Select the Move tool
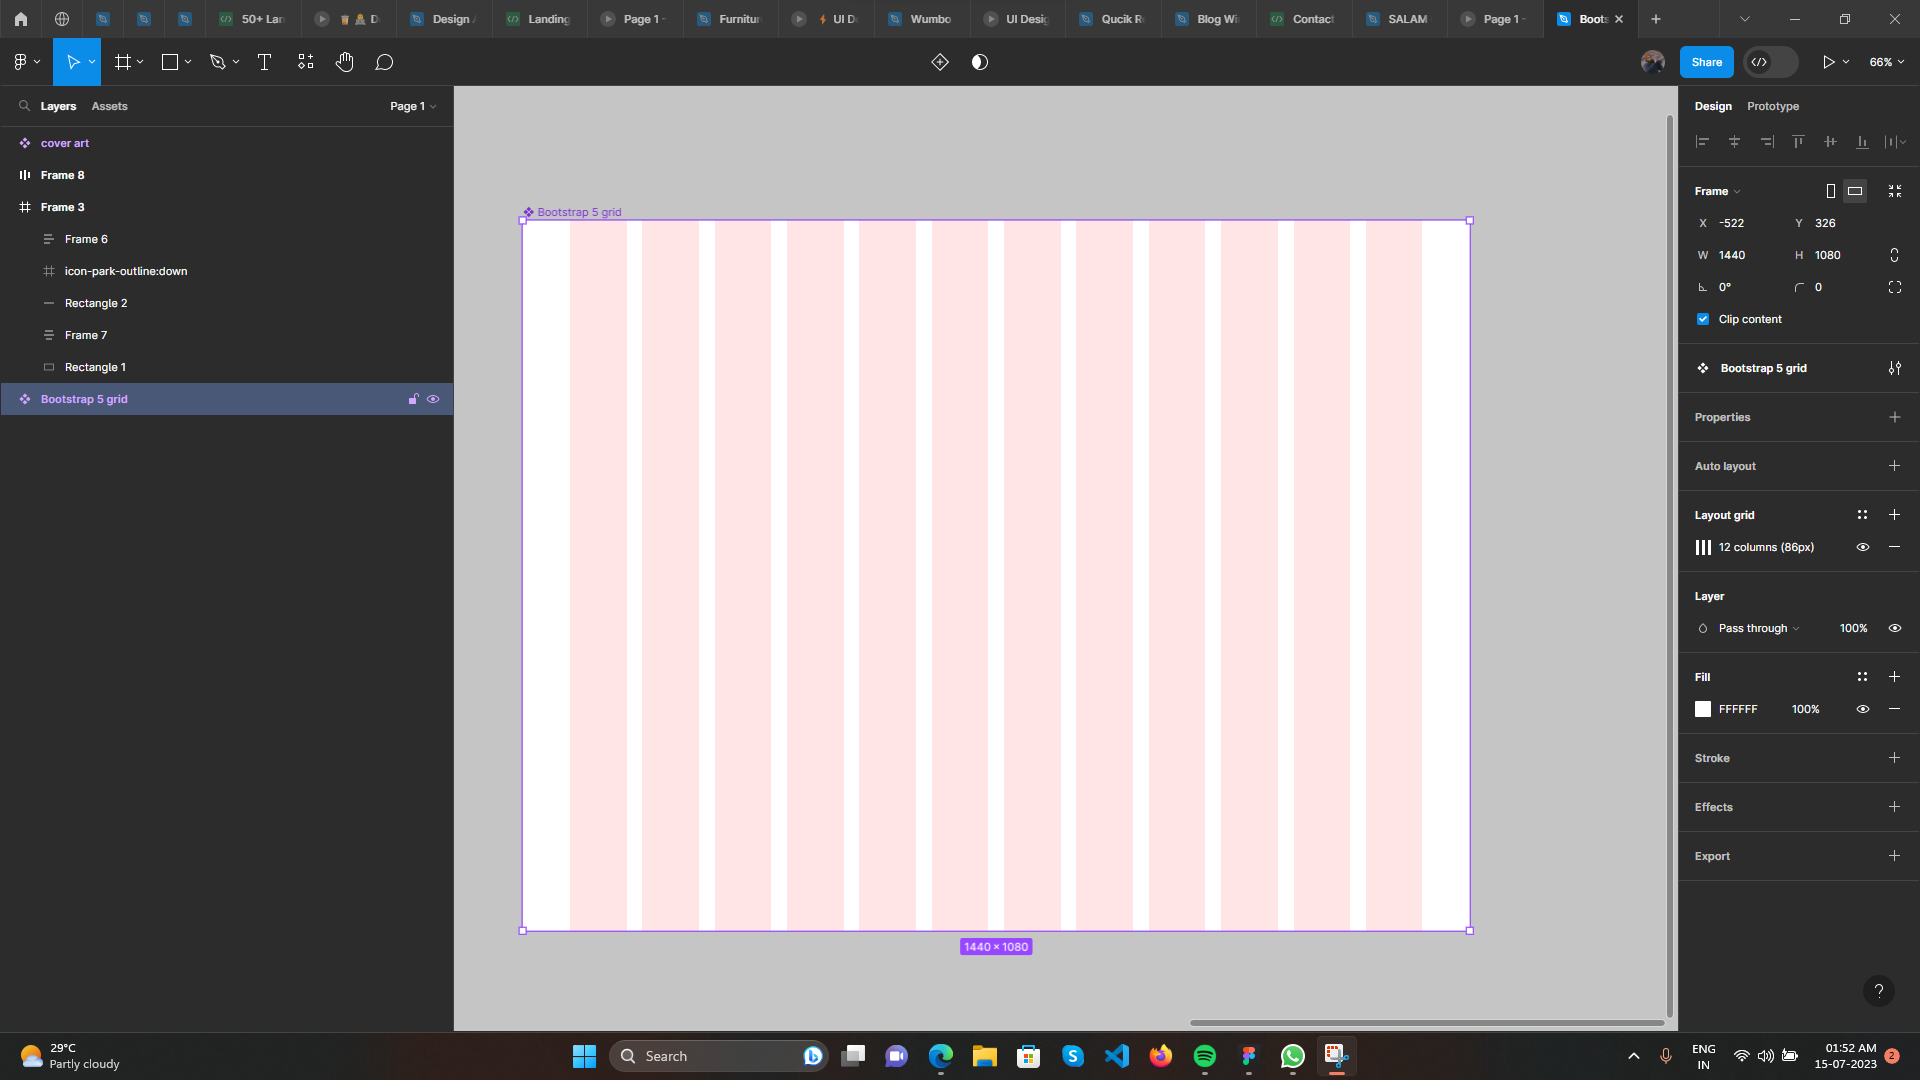The image size is (1920, 1080). tap(72, 62)
